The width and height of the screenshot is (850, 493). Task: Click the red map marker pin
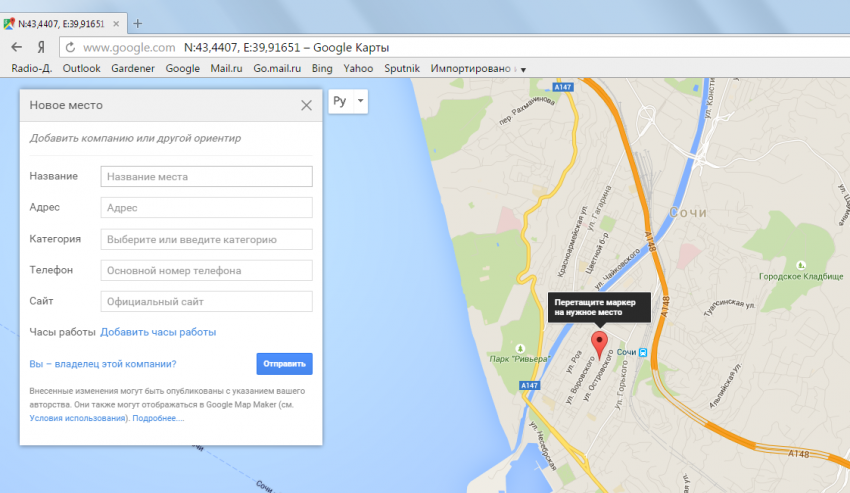[600, 344]
